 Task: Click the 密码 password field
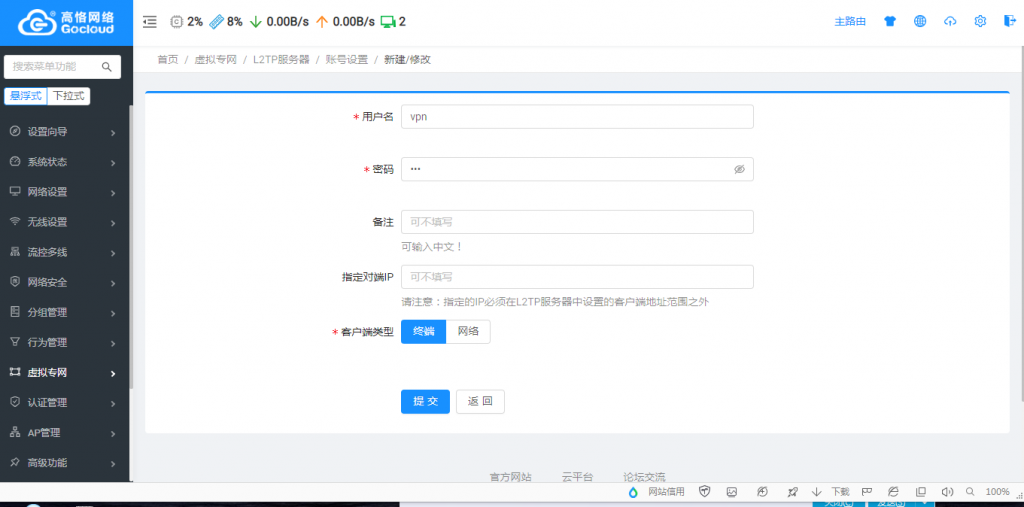577,169
